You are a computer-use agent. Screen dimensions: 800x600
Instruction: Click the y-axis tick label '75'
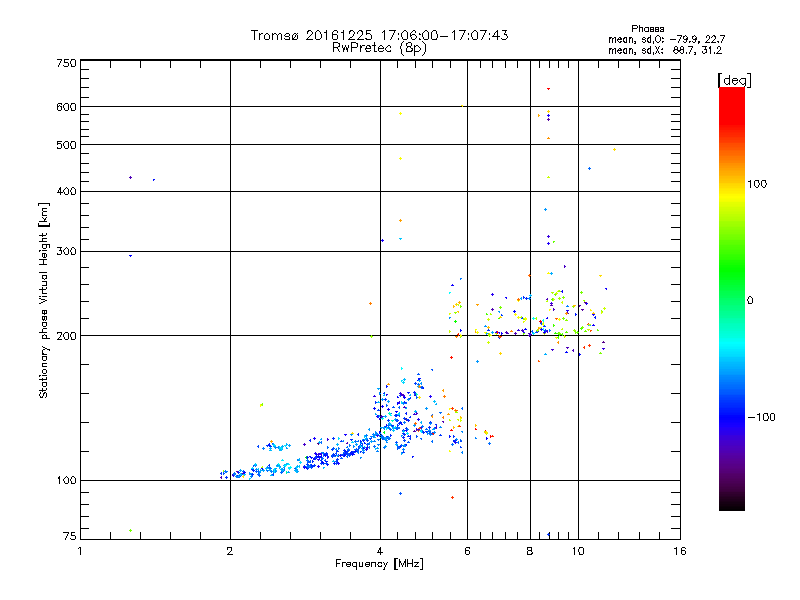pos(70,536)
